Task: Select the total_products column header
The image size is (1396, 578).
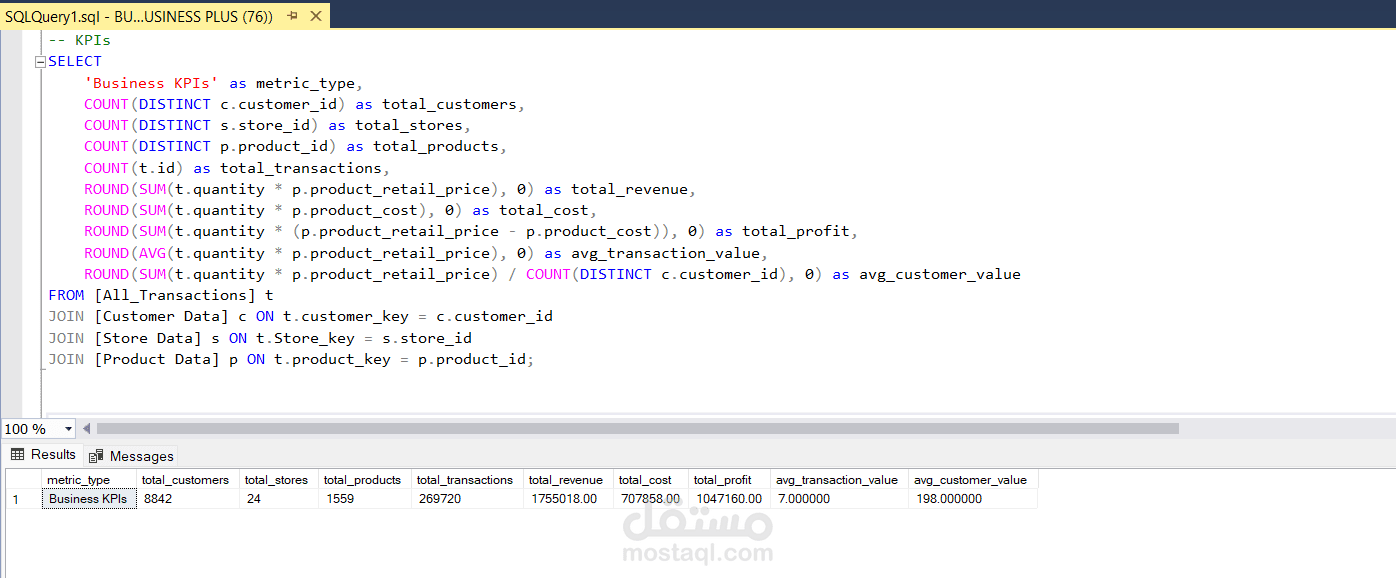Action: (365, 480)
